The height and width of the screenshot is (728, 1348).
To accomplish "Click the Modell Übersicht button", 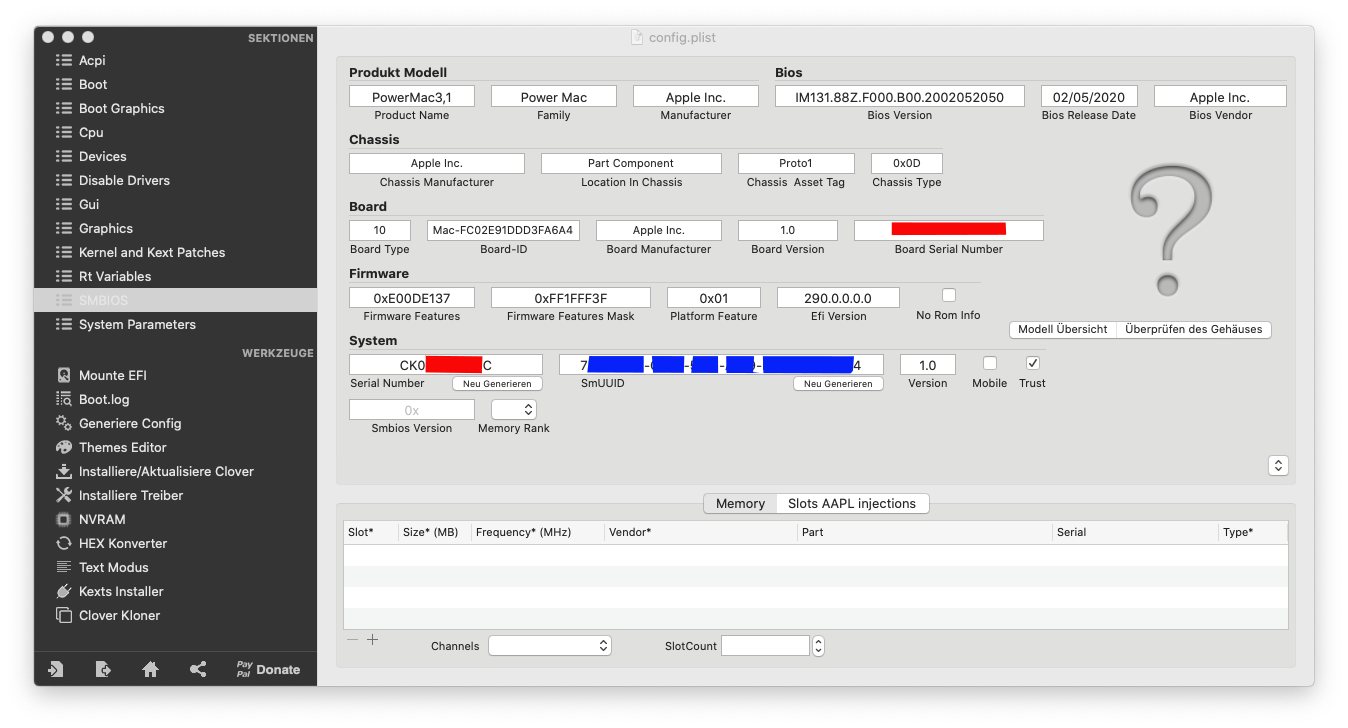I will (1063, 329).
